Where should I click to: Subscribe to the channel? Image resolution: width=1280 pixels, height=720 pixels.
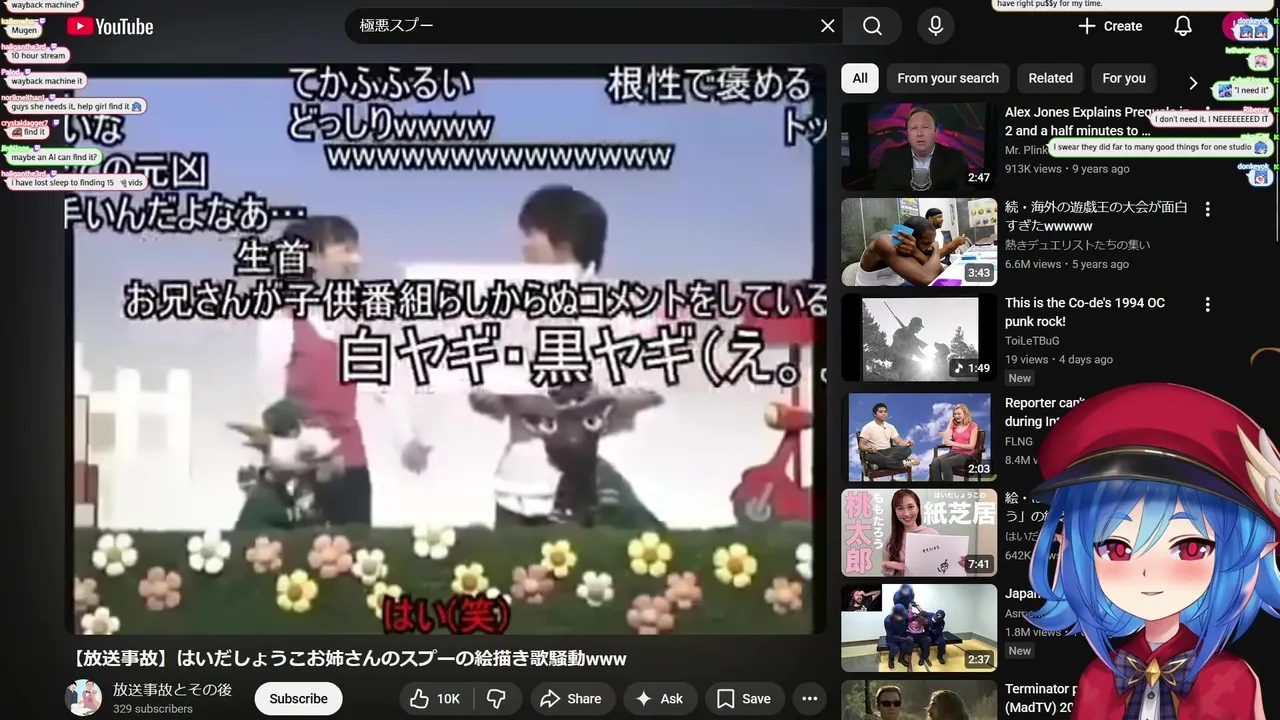(x=298, y=699)
